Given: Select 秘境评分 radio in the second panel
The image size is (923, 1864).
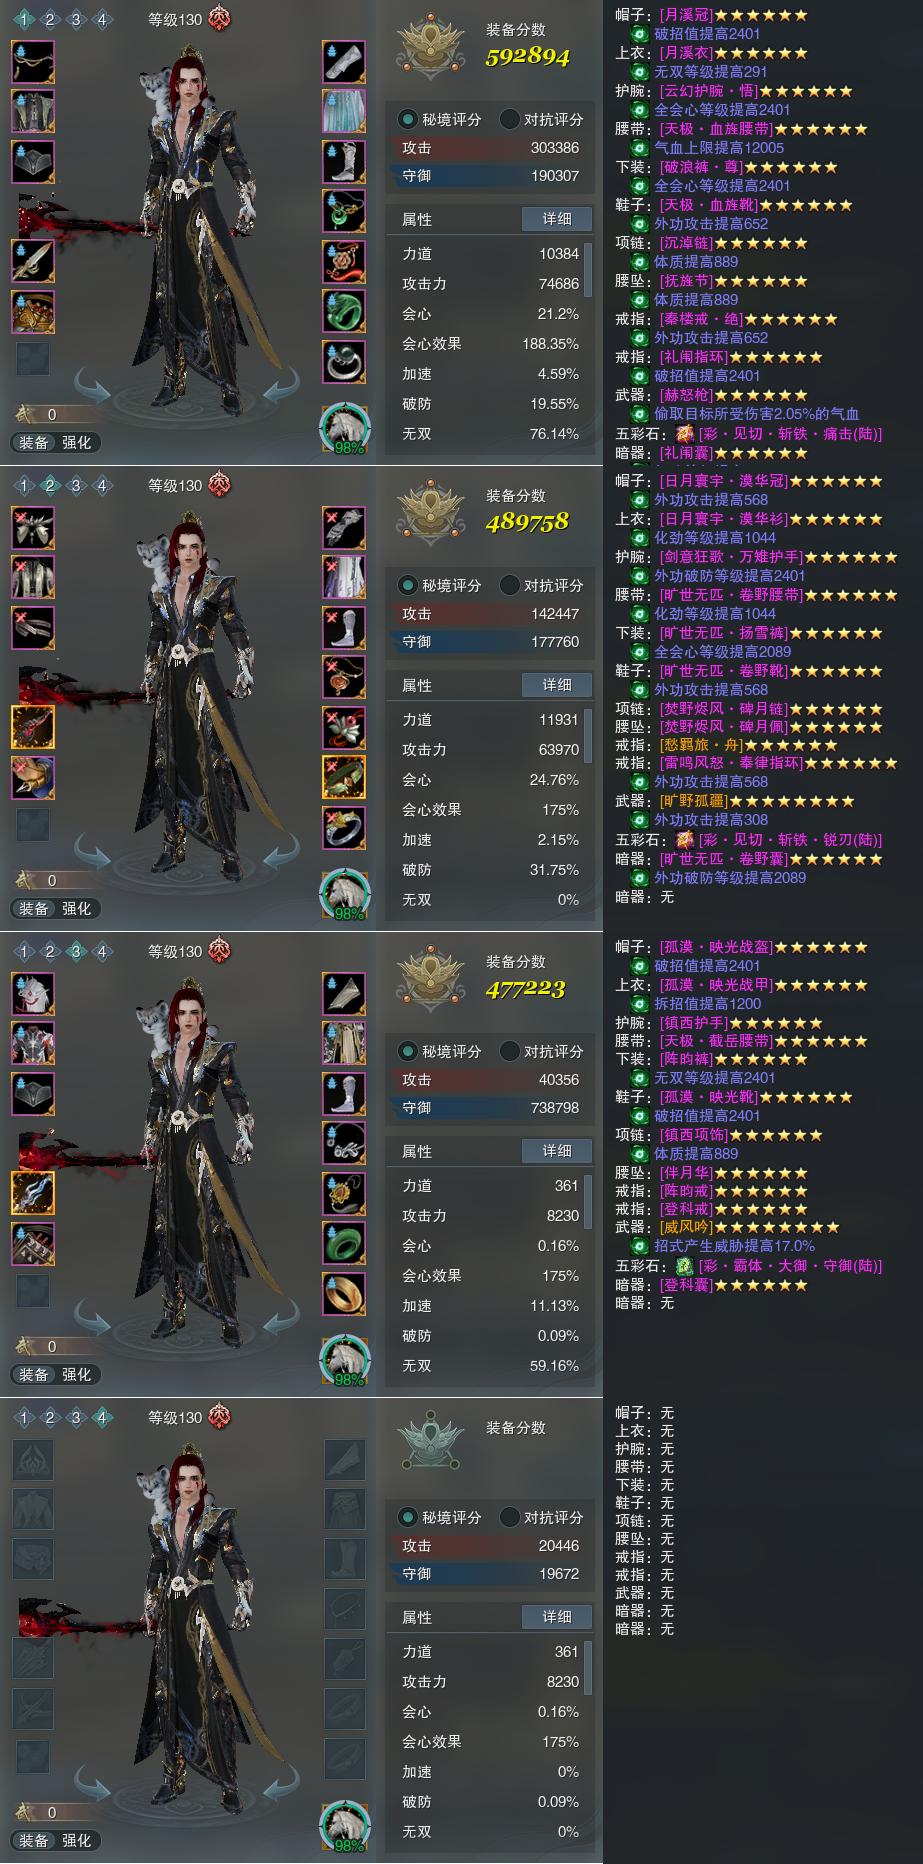Looking at the screenshot, I should coord(440,585).
